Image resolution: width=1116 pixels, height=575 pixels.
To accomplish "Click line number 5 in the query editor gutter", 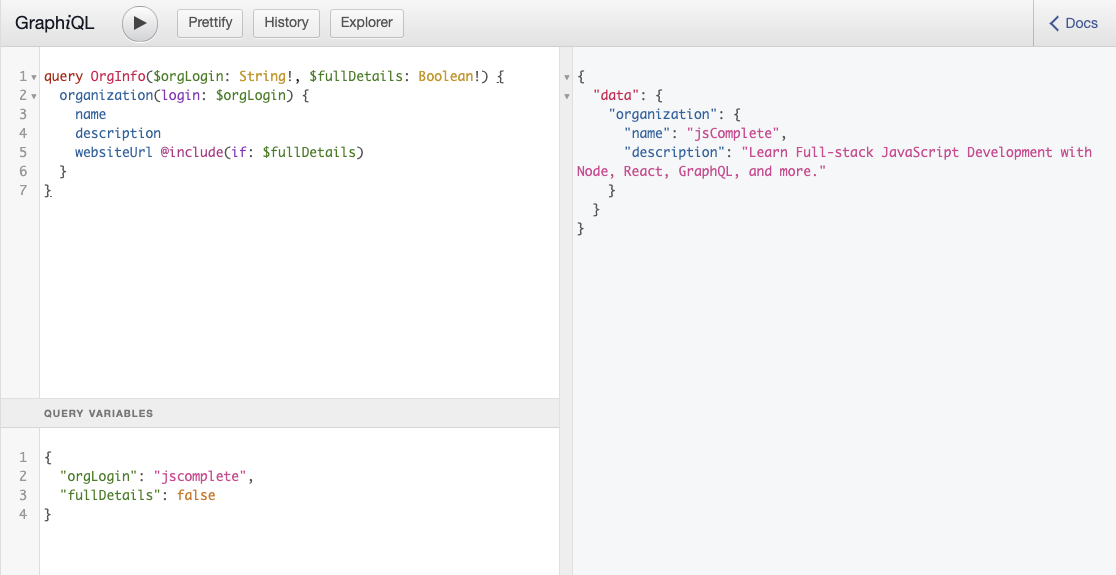I will click(x=22, y=153).
